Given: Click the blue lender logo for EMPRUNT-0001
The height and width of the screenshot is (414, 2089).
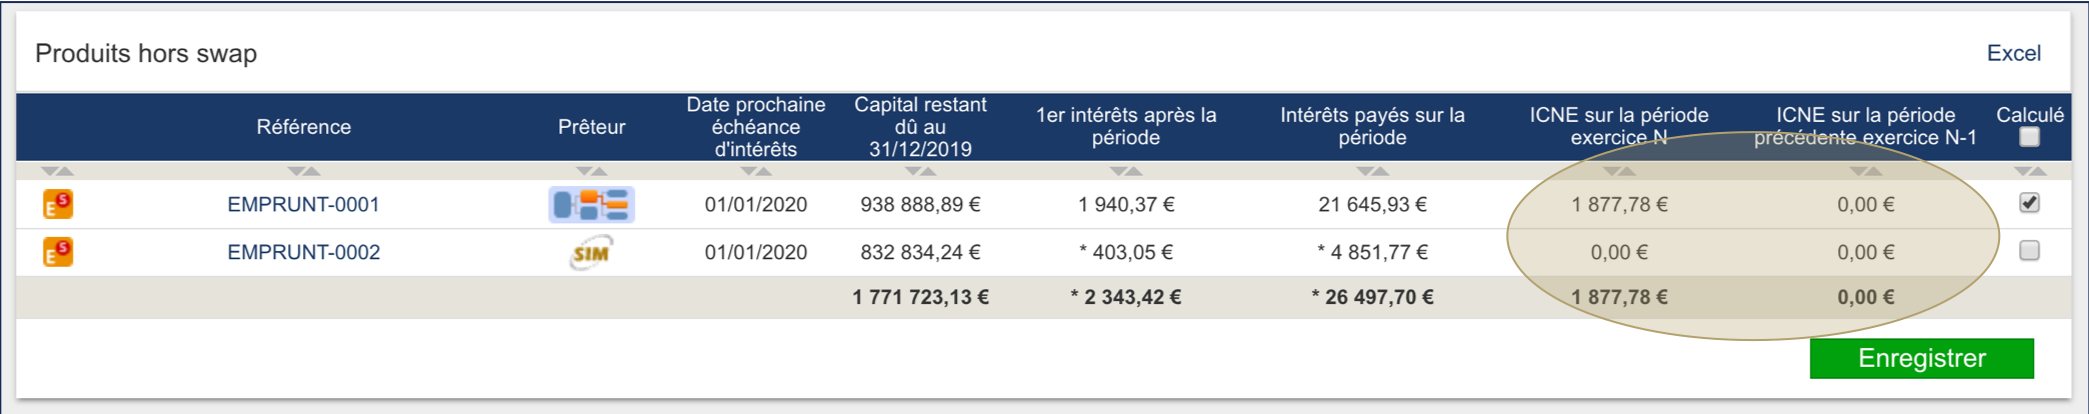Looking at the screenshot, I should pos(591,204).
